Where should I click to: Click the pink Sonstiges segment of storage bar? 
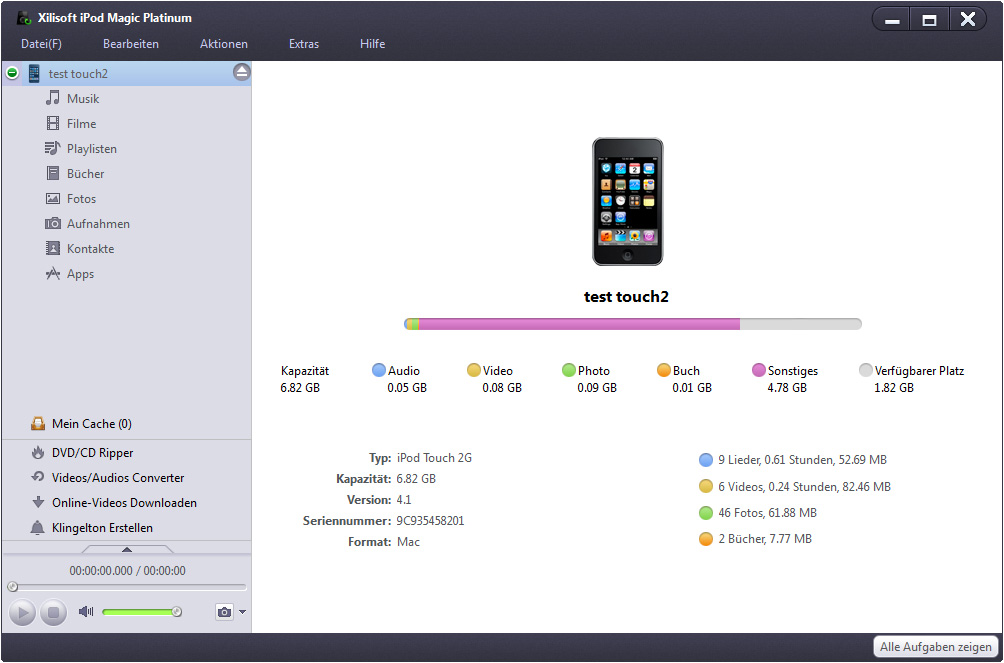click(579, 324)
